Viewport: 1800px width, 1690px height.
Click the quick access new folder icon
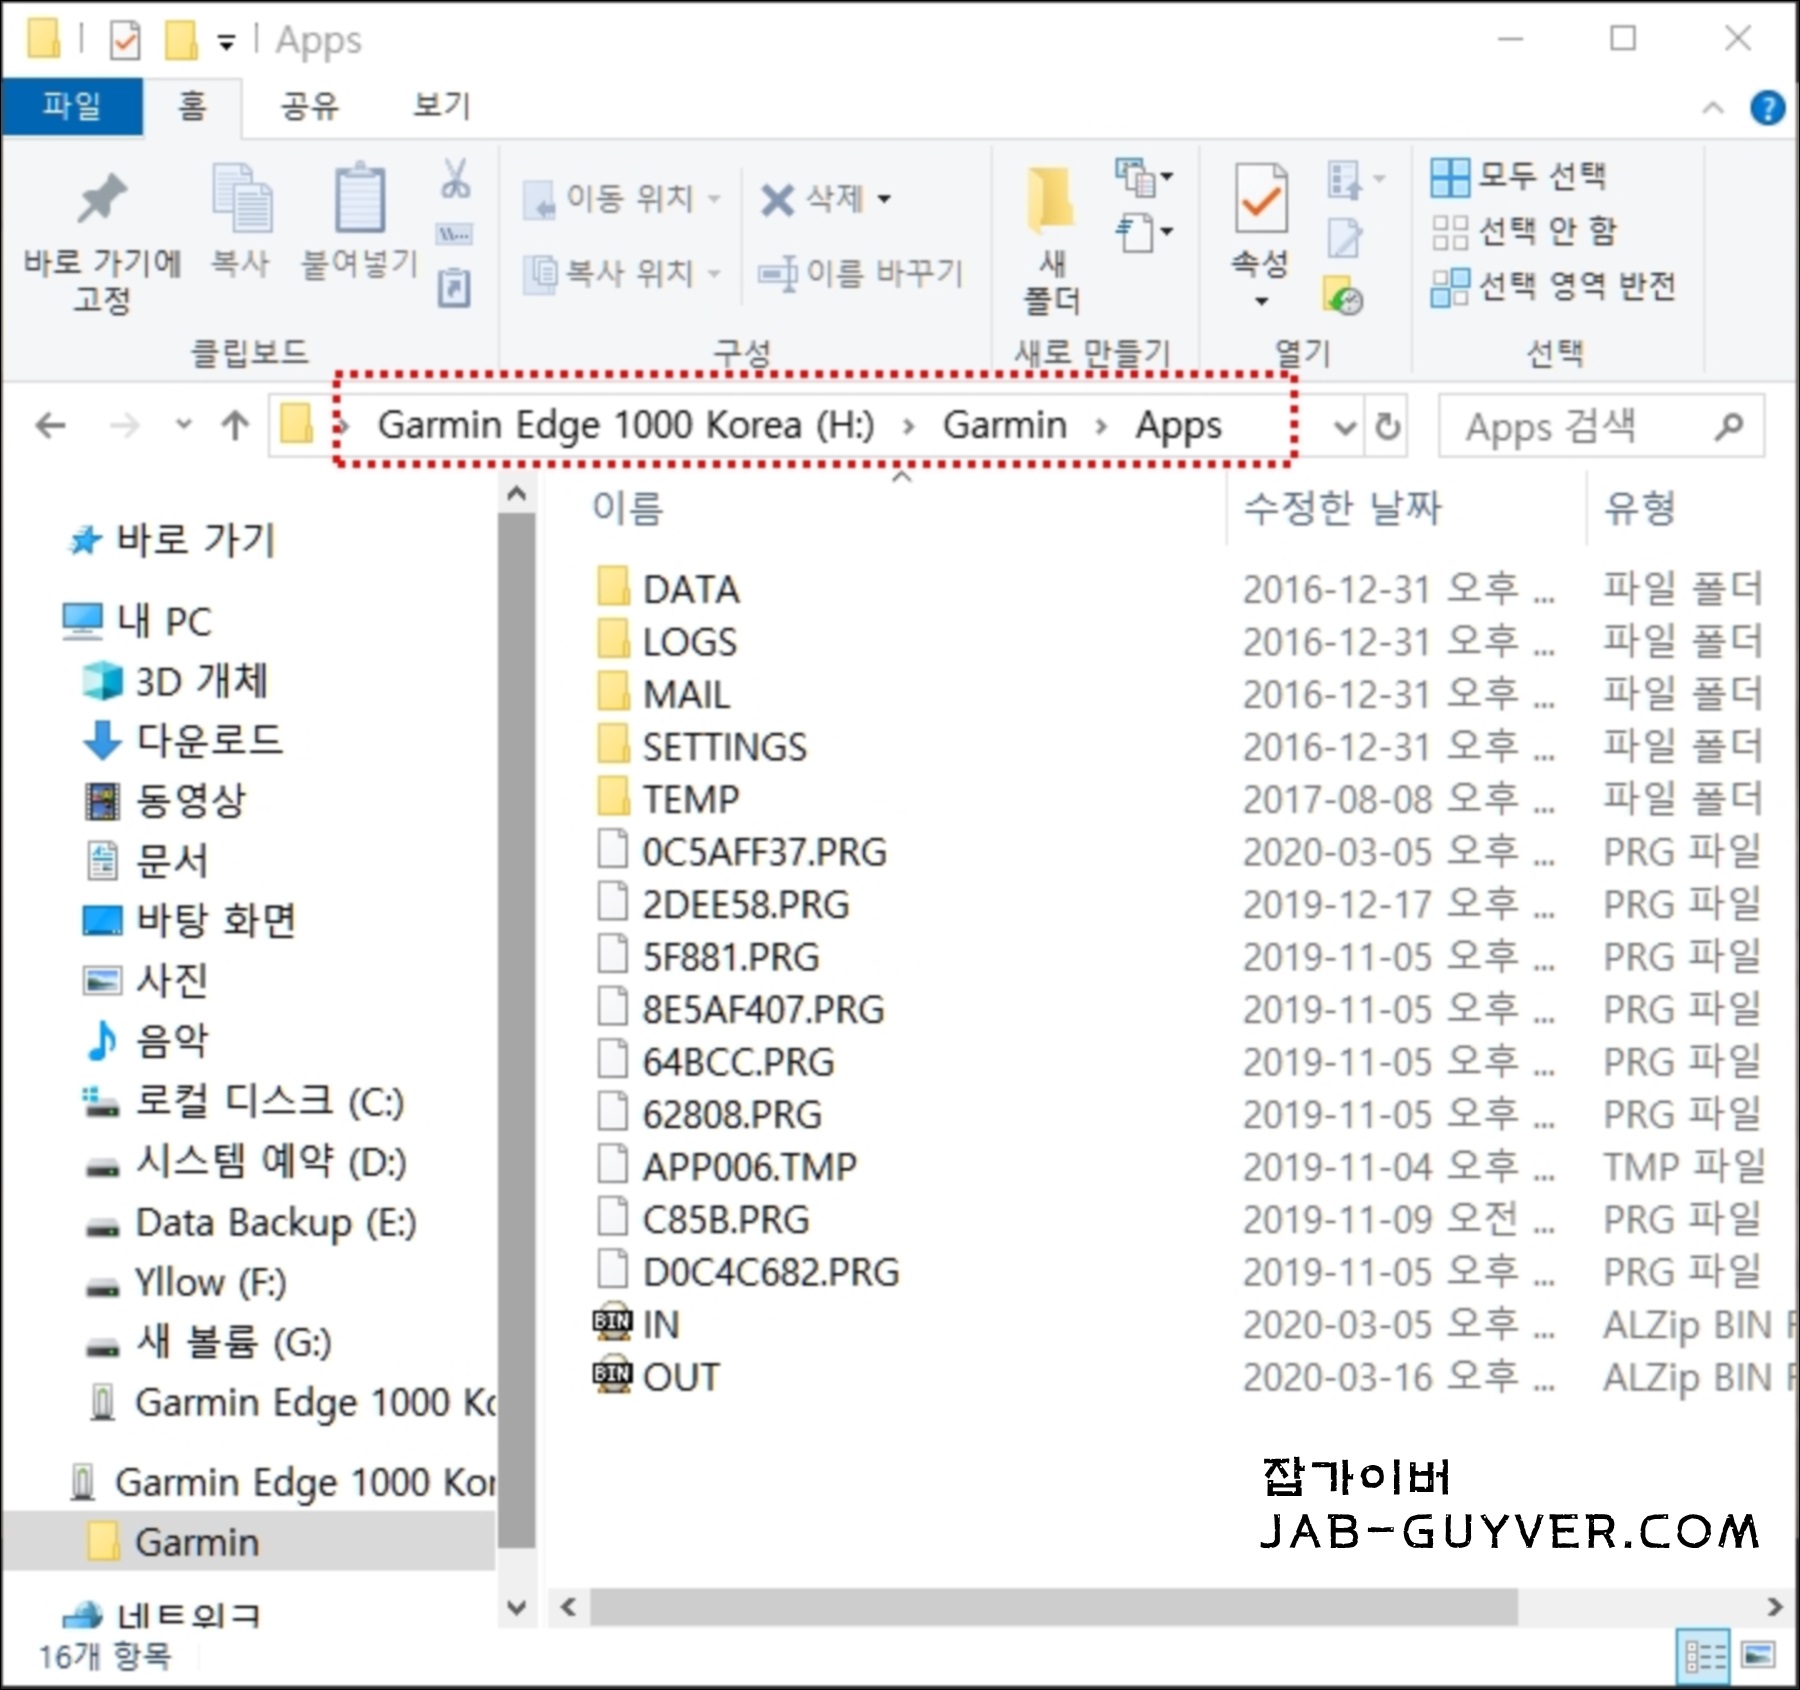tap(181, 40)
